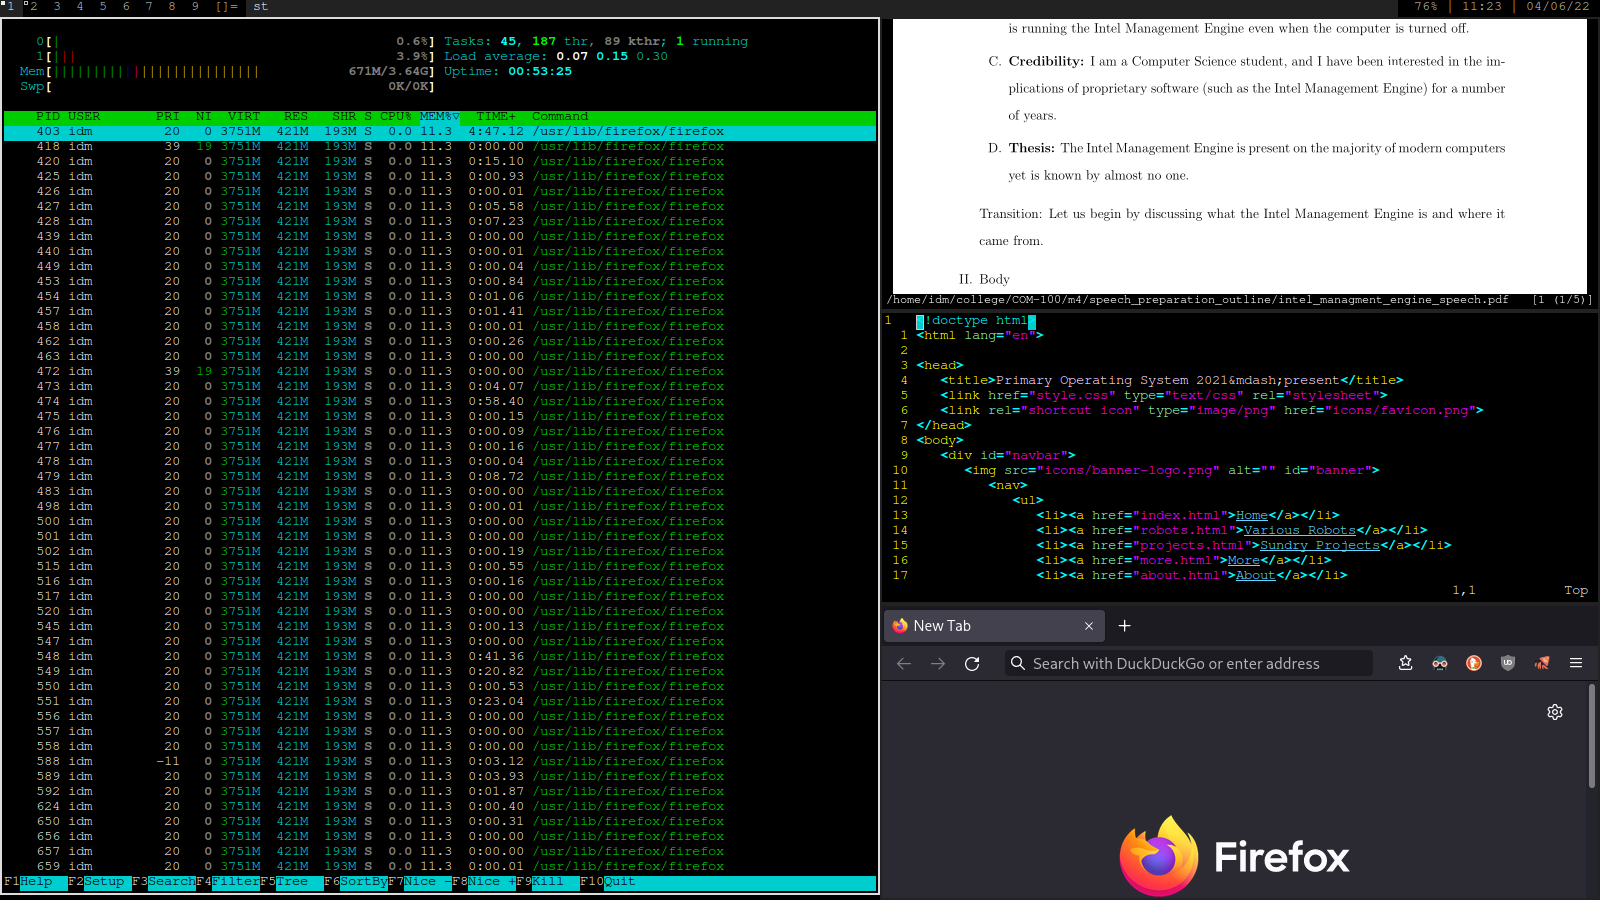Click the htop Mem usage meter
The height and width of the screenshot is (900, 1600).
[x=227, y=72]
